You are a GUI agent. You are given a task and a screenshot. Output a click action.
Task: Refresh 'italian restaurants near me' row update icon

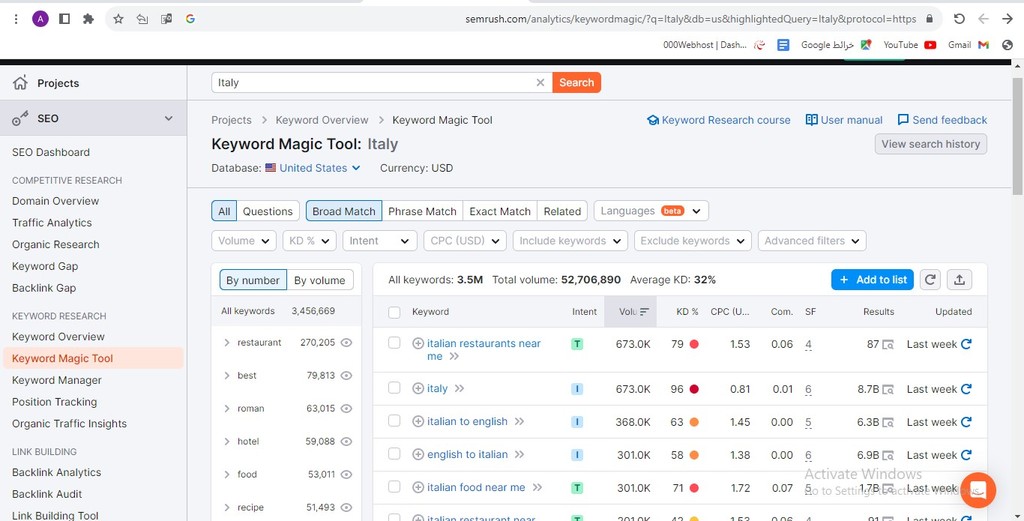(967, 343)
